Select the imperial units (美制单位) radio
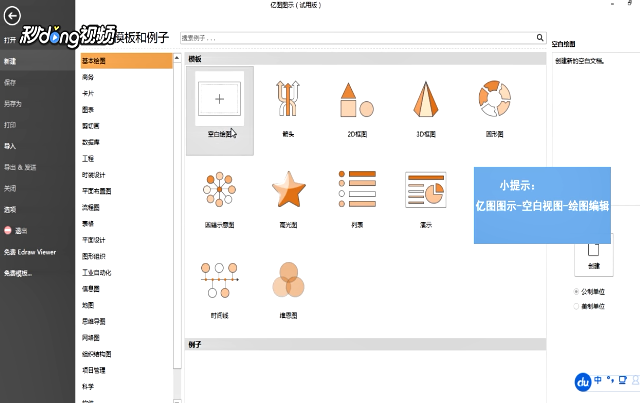The image size is (640, 403). [x=576, y=306]
